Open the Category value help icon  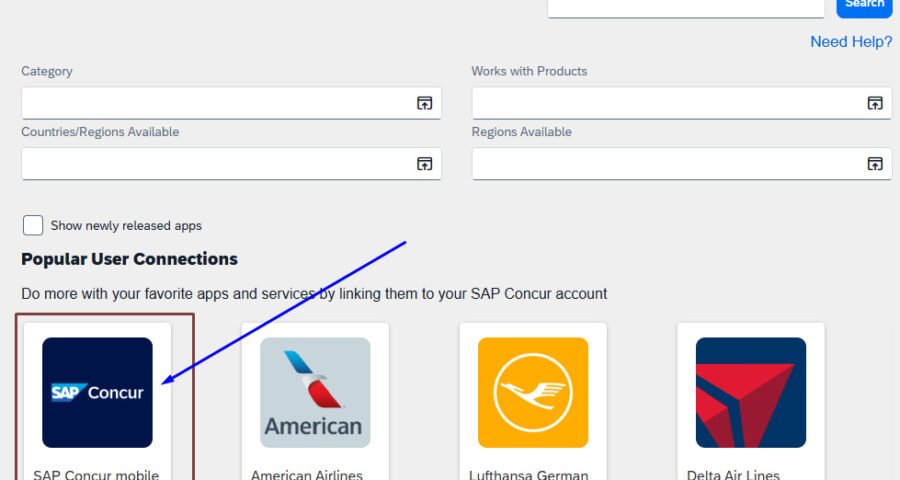(424, 103)
